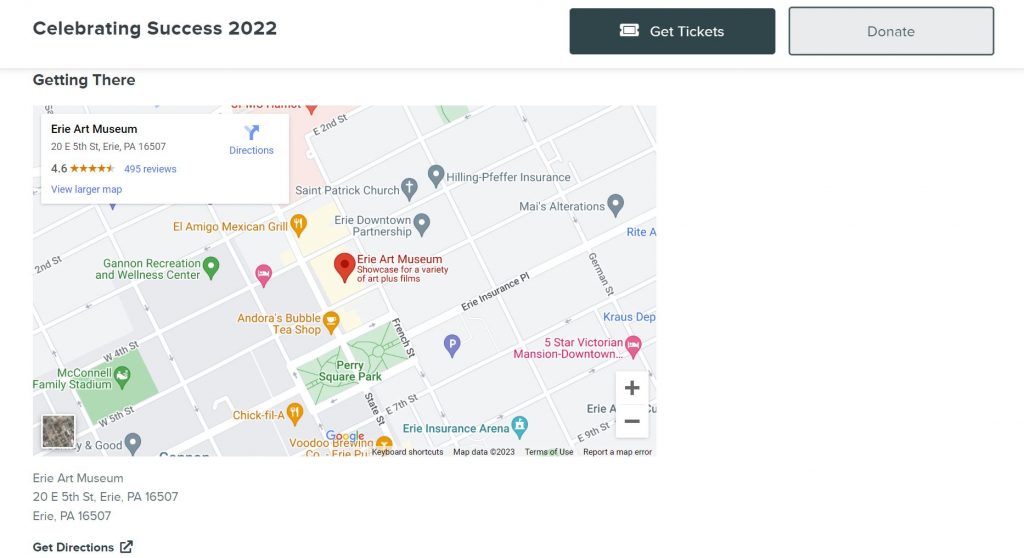Zoom in on the map
The height and width of the screenshot is (558, 1024).
[x=631, y=388]
